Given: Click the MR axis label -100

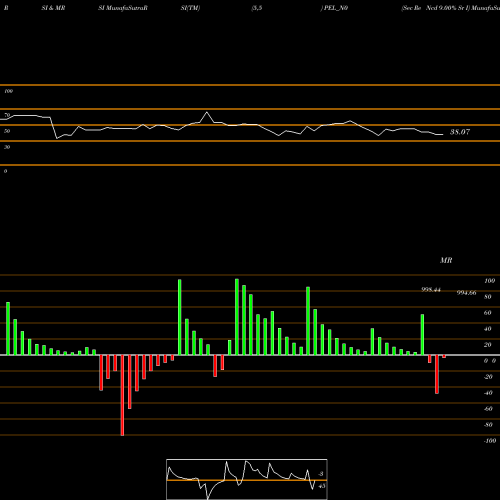Looking at the screenshot, I should (x=490, y=441).
